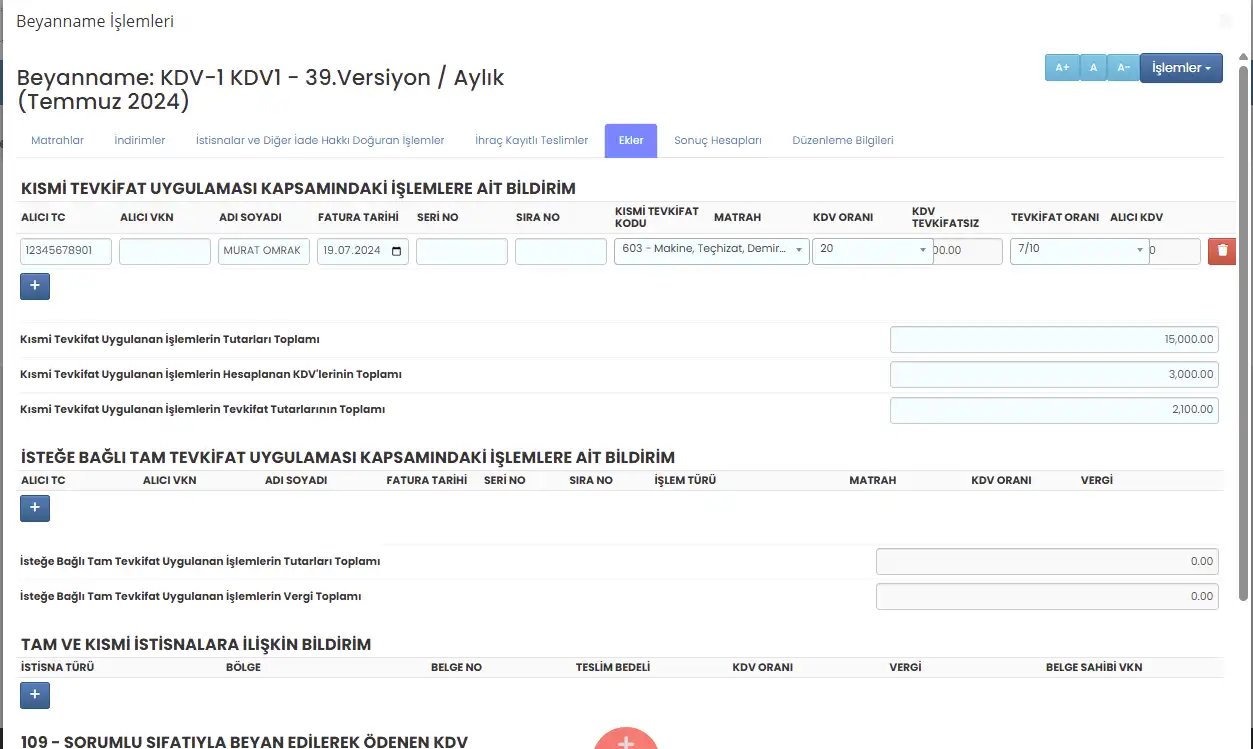Add a new row to Kısmi Tevkifat table
Viewport: 1253px width, 749px height.
point(35,286)
